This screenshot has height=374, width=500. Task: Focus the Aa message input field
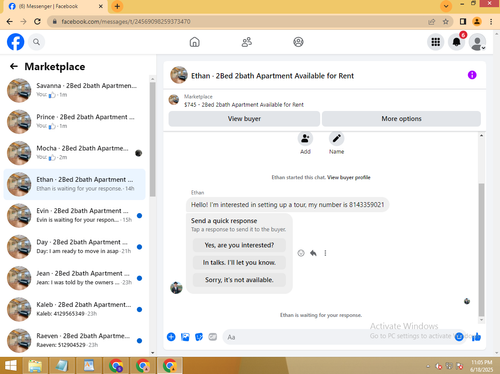point(337,337)
